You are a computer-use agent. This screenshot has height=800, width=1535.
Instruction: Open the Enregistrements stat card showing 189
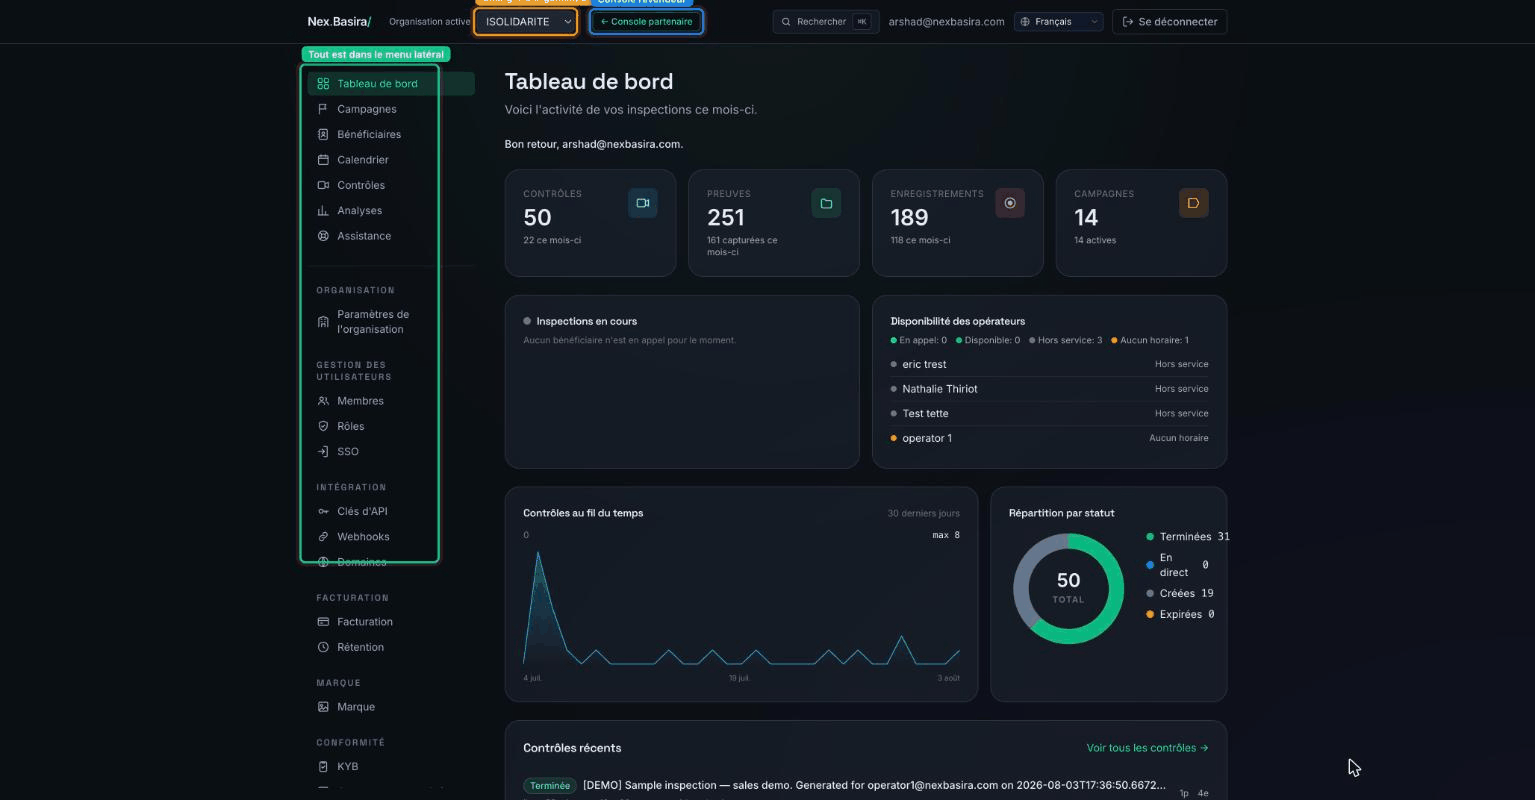(x=958, y=223)
